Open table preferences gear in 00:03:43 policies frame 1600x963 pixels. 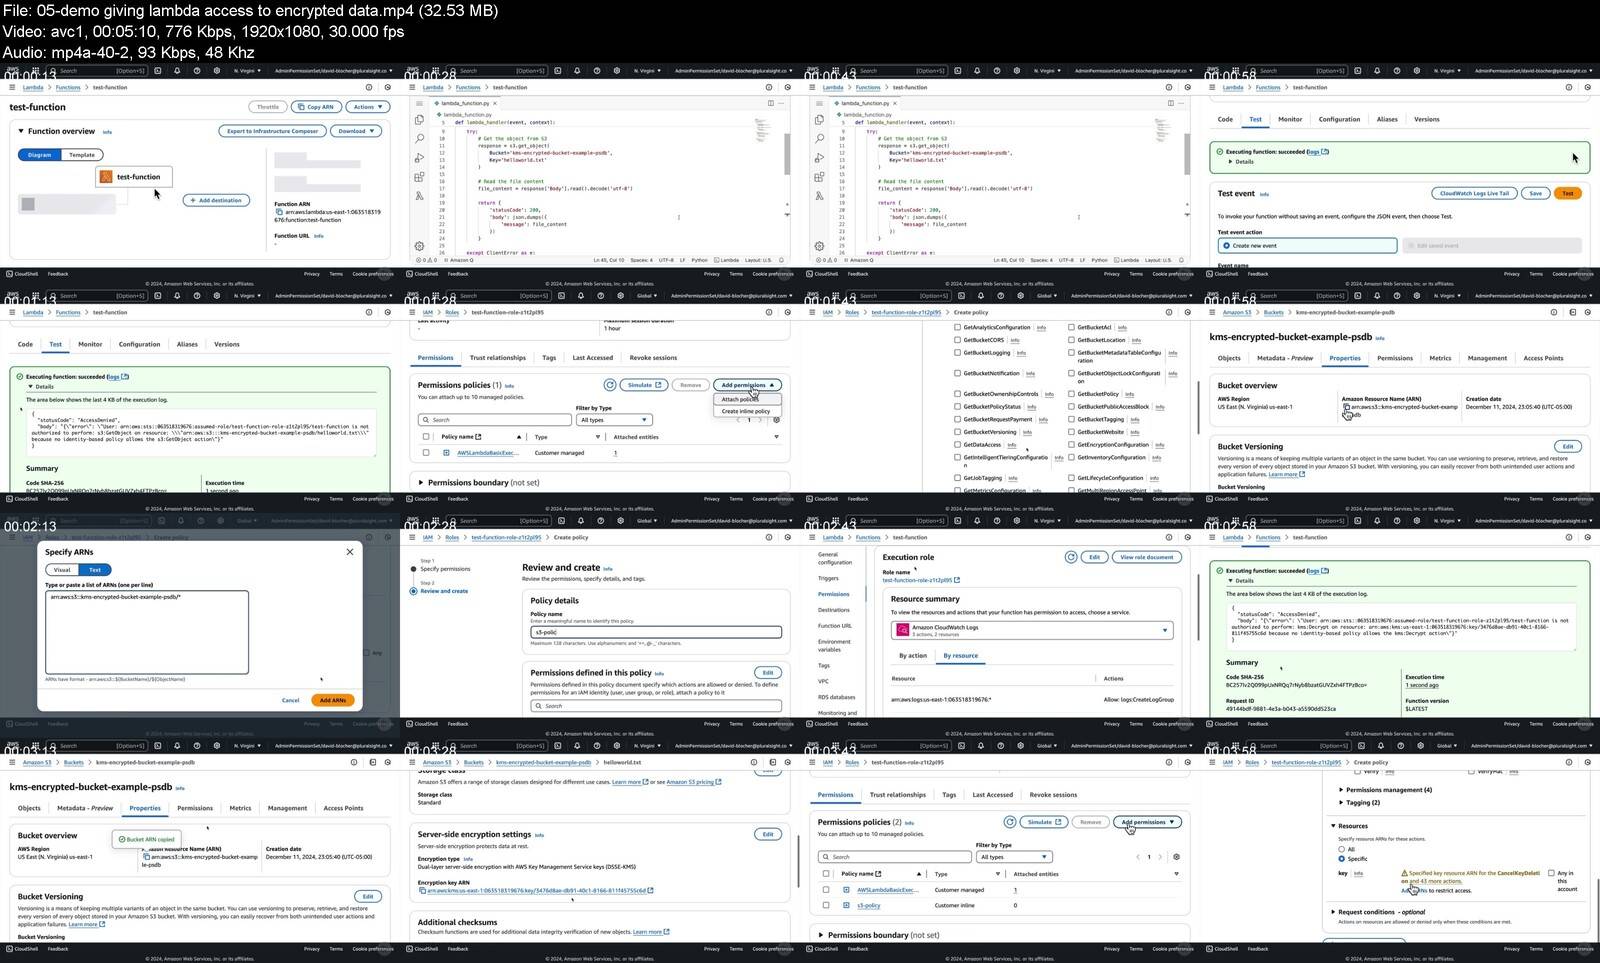(x=1176, y=857)
